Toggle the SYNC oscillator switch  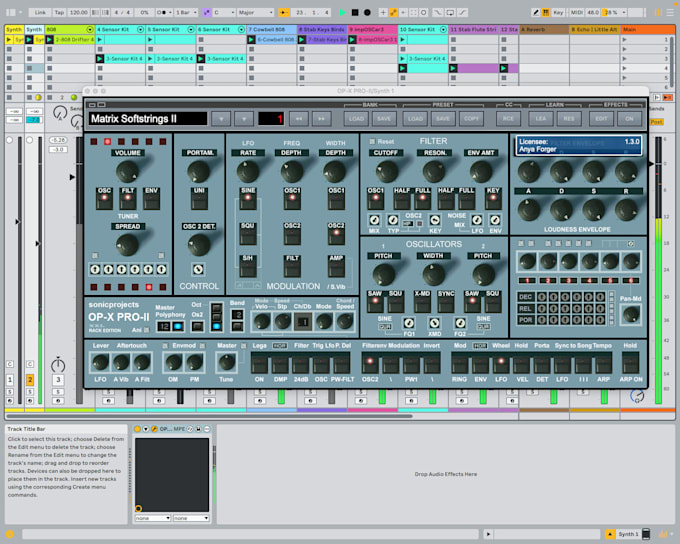tap(446, 301)
